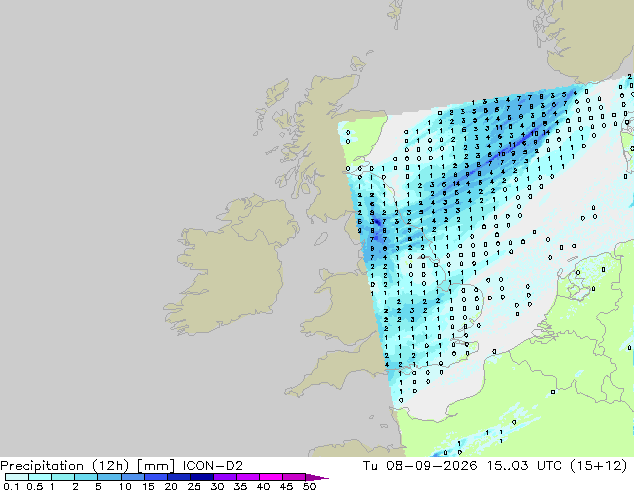Select the '(15+12)' forecast offset label
This screenshot has width=634, height=490.
tap(598, 466)
